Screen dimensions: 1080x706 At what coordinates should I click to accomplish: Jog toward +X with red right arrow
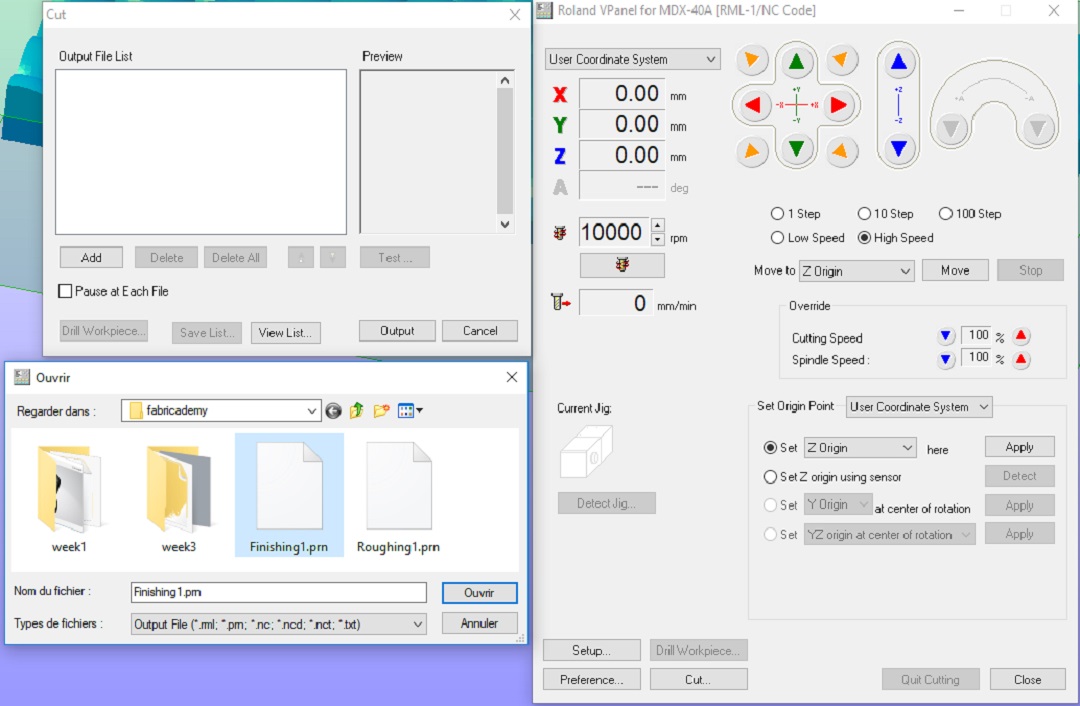point(839,105)
